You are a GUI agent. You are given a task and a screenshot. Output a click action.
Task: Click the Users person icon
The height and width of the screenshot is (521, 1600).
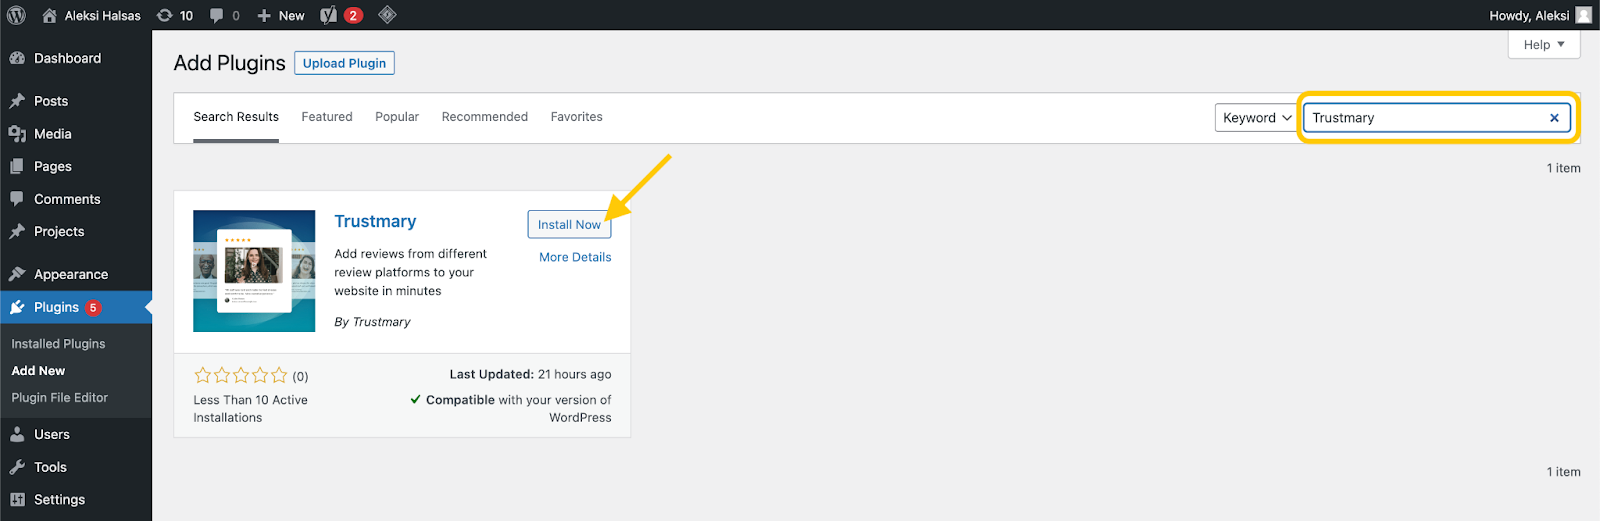pos(17,434)
